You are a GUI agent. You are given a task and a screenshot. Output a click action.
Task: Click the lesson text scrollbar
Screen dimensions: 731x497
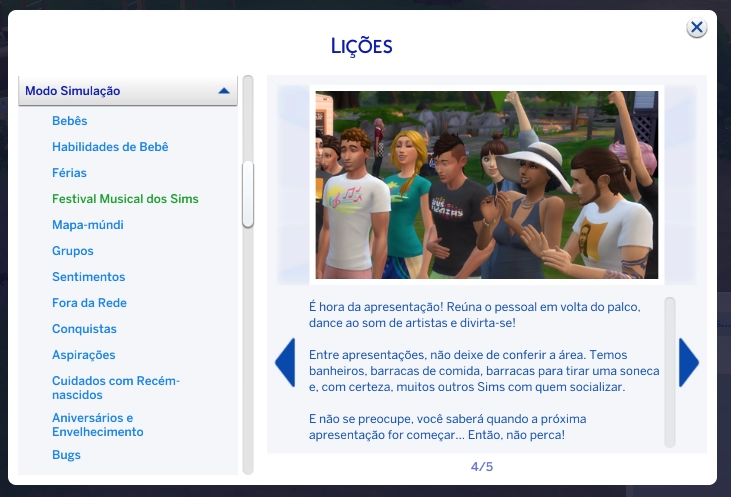click(669, 372)
